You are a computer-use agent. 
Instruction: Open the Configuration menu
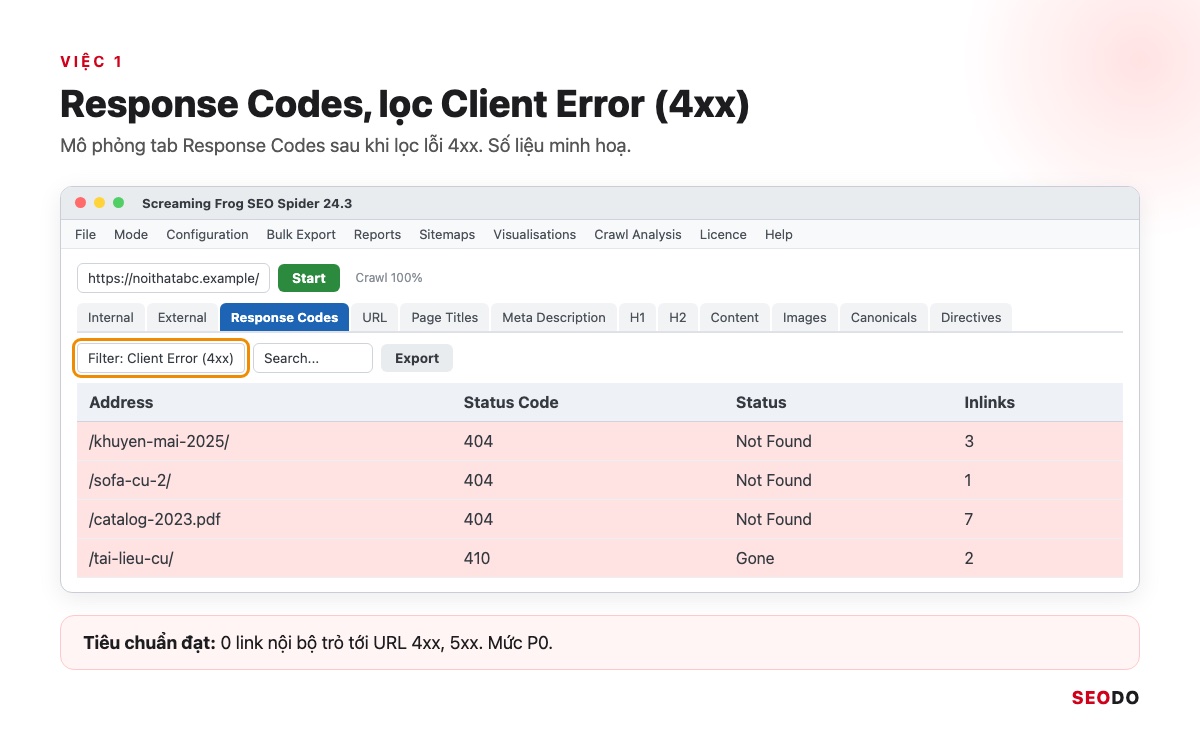pos(207,234)
